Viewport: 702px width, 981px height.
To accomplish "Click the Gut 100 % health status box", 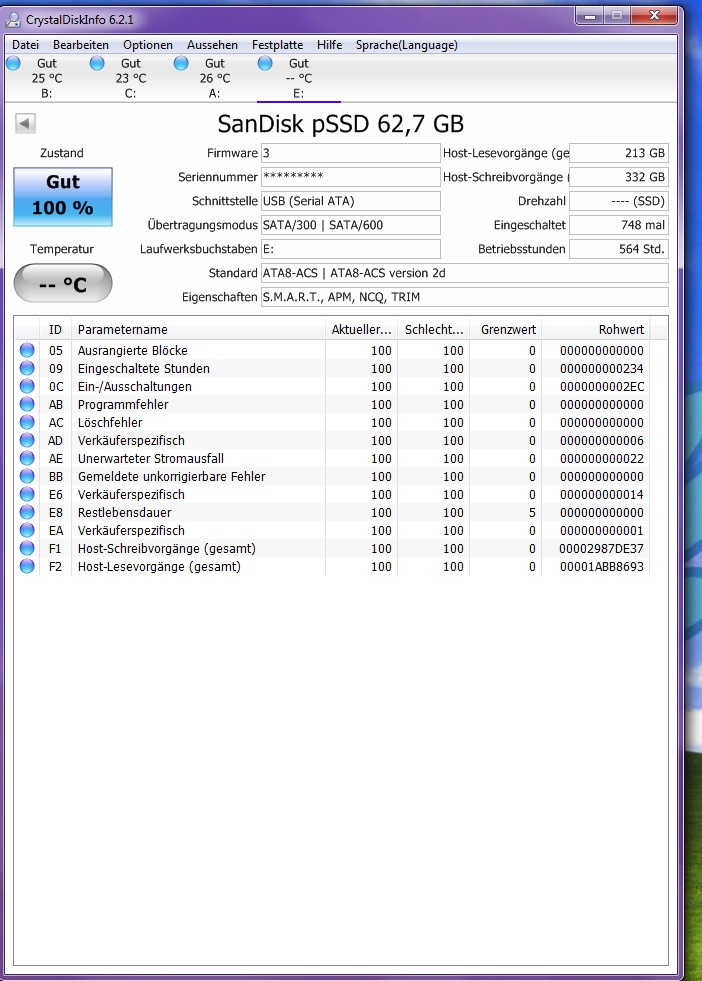I will point(63,196).
